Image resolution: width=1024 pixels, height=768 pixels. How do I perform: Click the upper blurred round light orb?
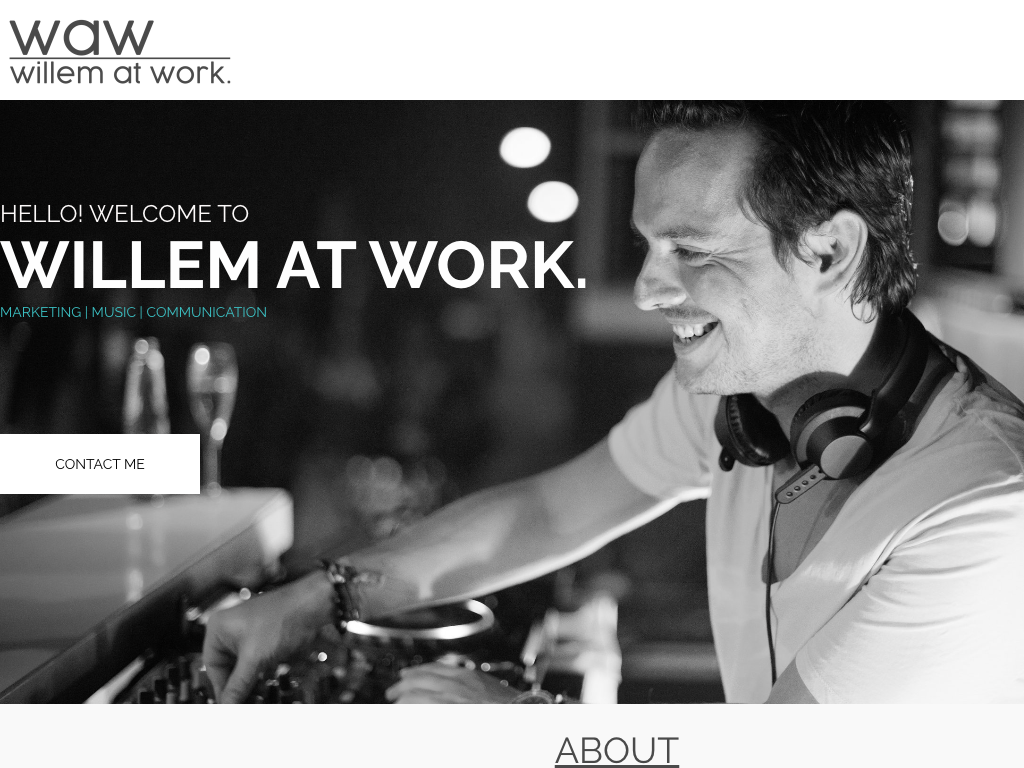tap(525, 147)
